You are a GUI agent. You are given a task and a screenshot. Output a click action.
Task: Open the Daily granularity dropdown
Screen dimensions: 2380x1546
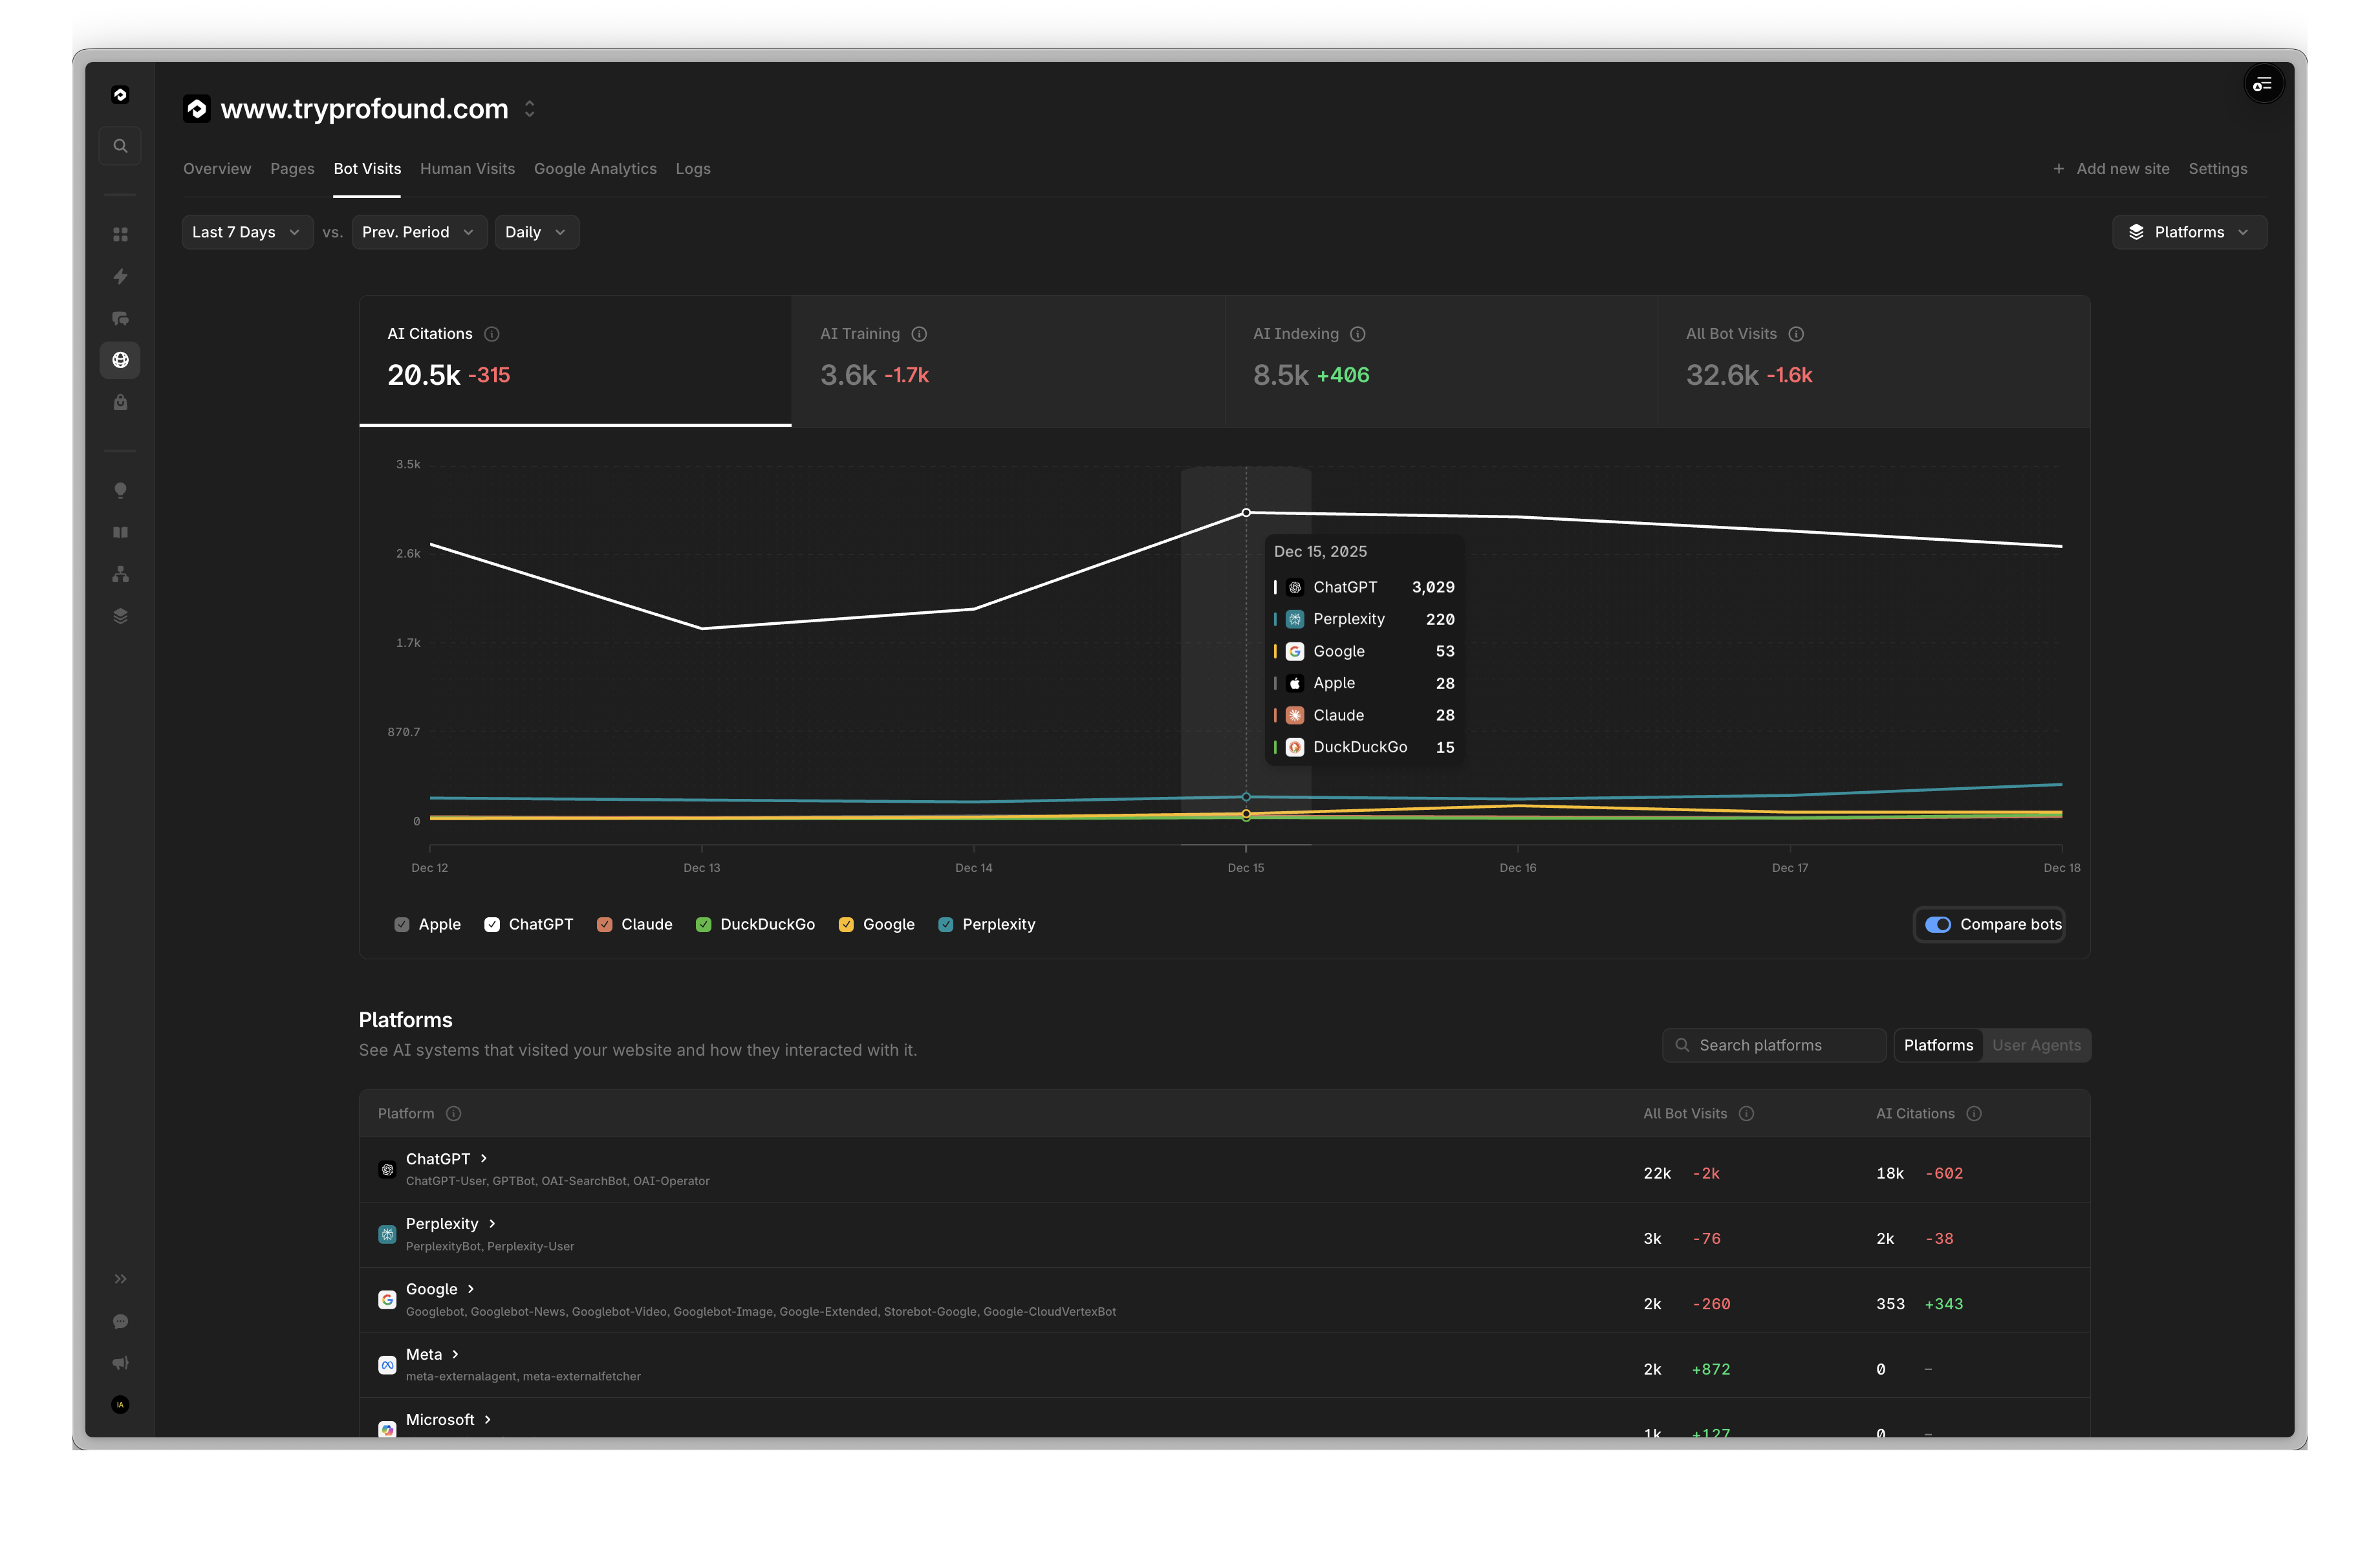tap(536, 232)
